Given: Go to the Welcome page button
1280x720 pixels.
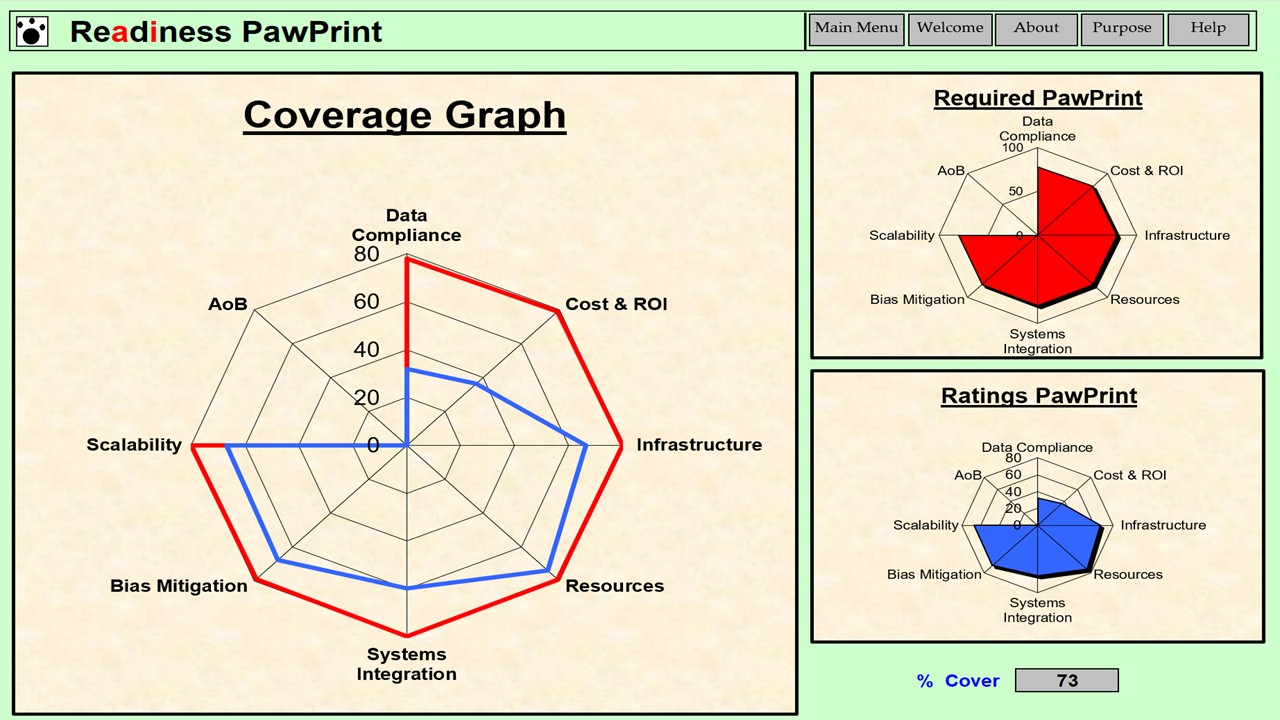Looking at the screenshot, I should (950, 29).
